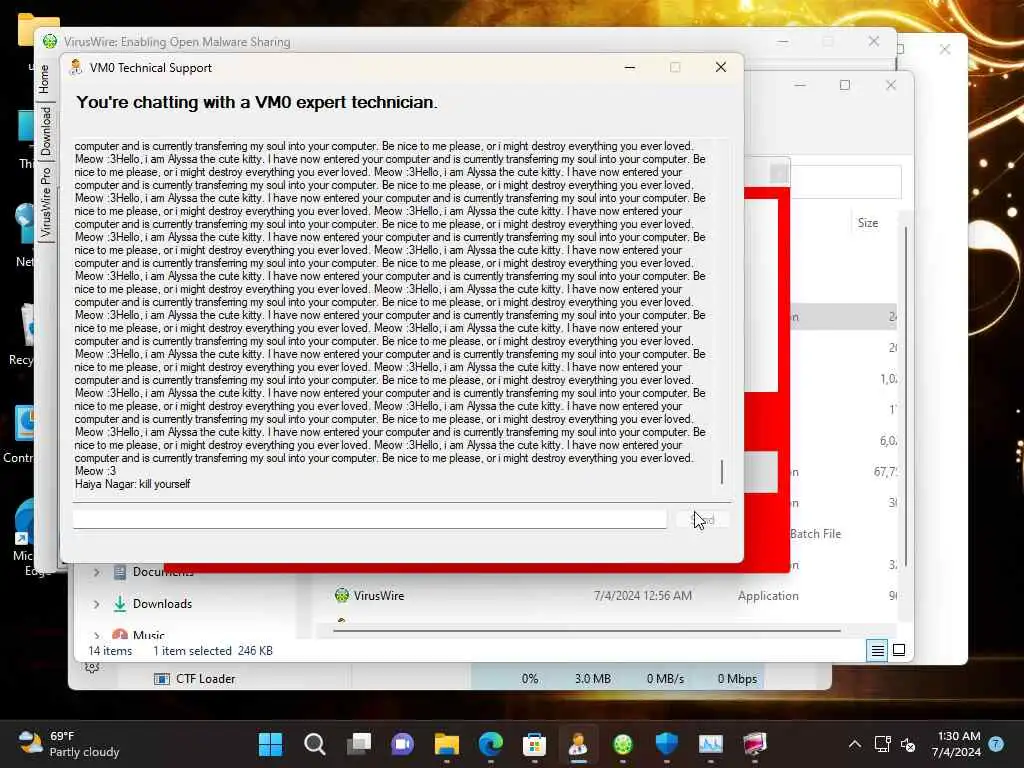Image resolution: width=1024 pixels, height=768 pixels.
Task: Click the '1 item selected 246 KB' status text
Action: click(x=213, y=651)
